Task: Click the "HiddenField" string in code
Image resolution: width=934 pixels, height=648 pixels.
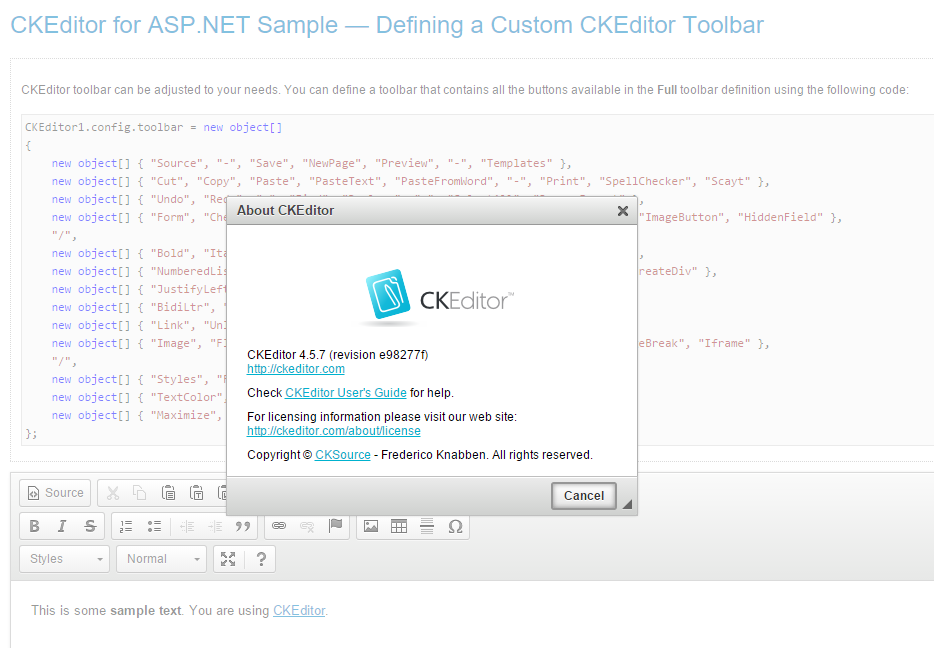Action: (780, 217)
